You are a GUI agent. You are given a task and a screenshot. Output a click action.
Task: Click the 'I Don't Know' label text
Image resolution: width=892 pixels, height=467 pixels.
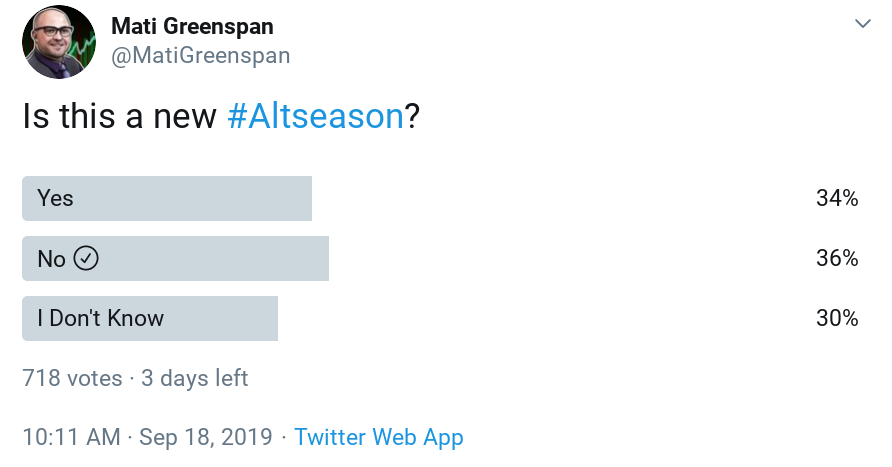(x=101, y=318)
